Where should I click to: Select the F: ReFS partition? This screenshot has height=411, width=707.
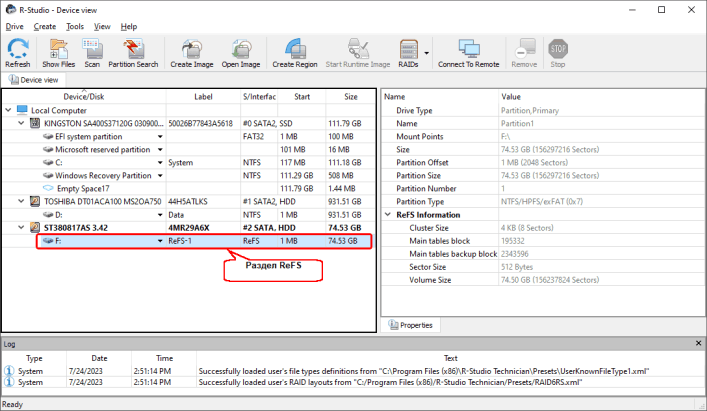[x=188, y=241]
